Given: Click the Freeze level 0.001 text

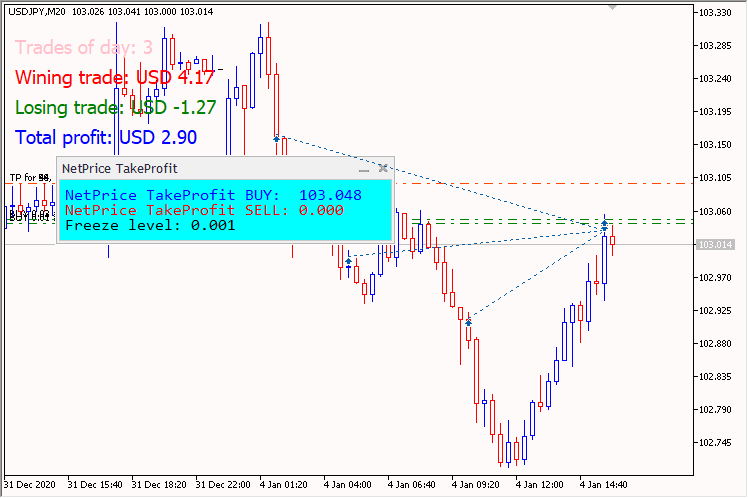Looking at the screenshot, I should point(150,225).
